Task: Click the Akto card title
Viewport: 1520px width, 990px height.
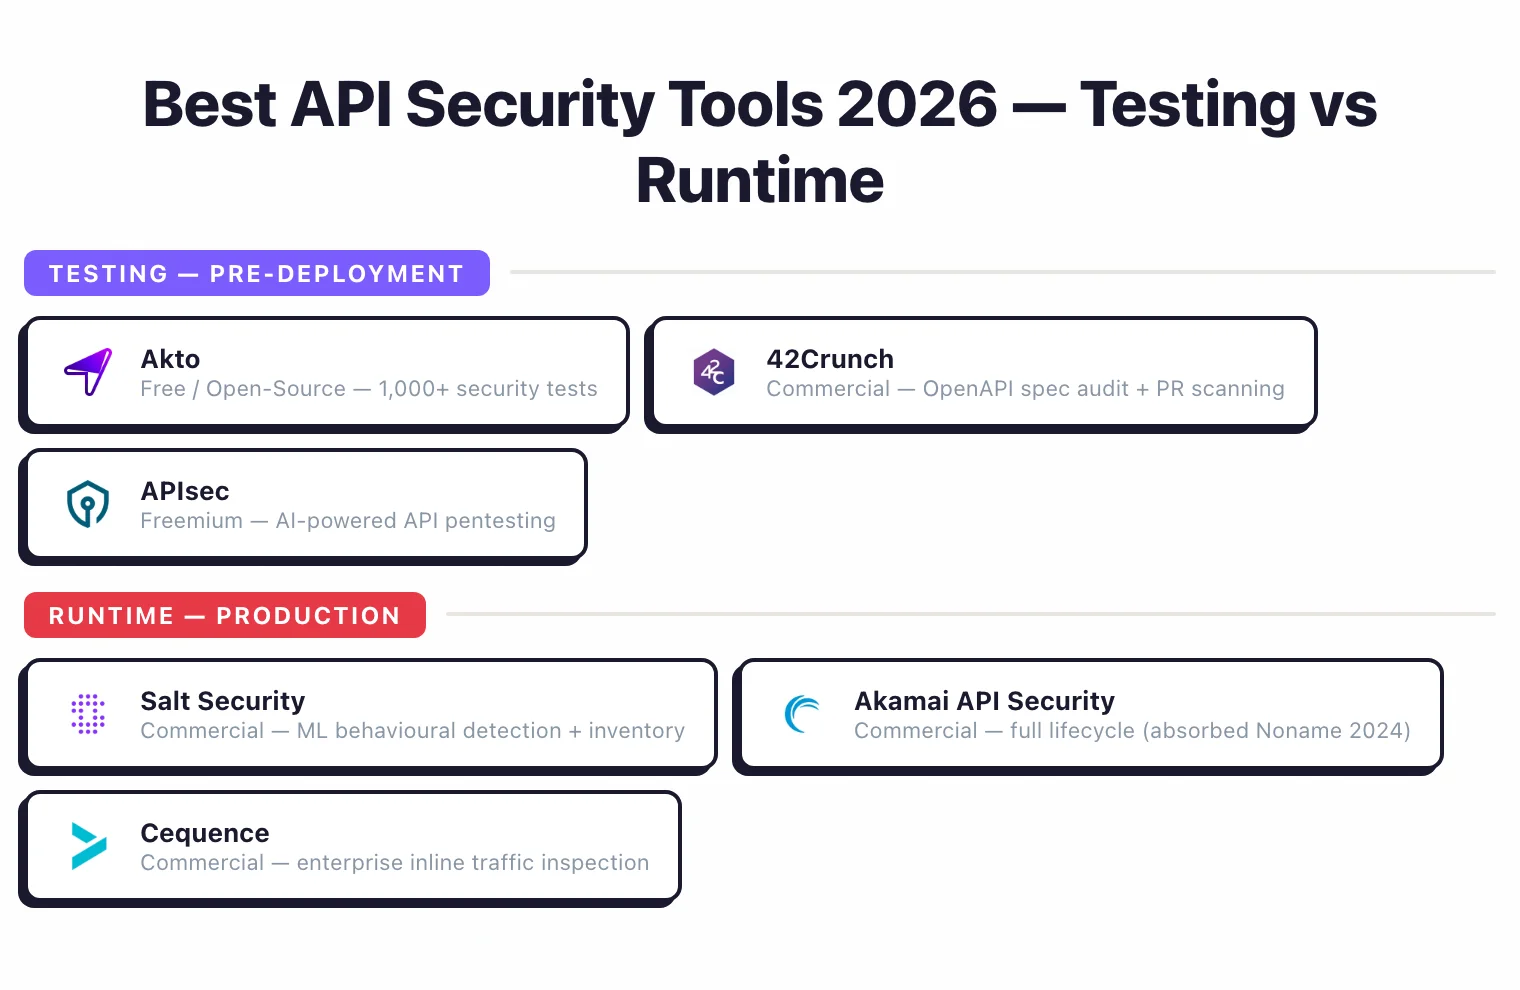Action: coord(170,359)
